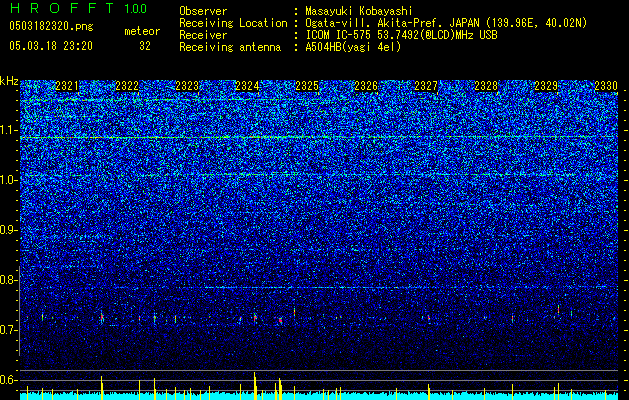
Task: Click the 2326 time marker
Action: 366,86
